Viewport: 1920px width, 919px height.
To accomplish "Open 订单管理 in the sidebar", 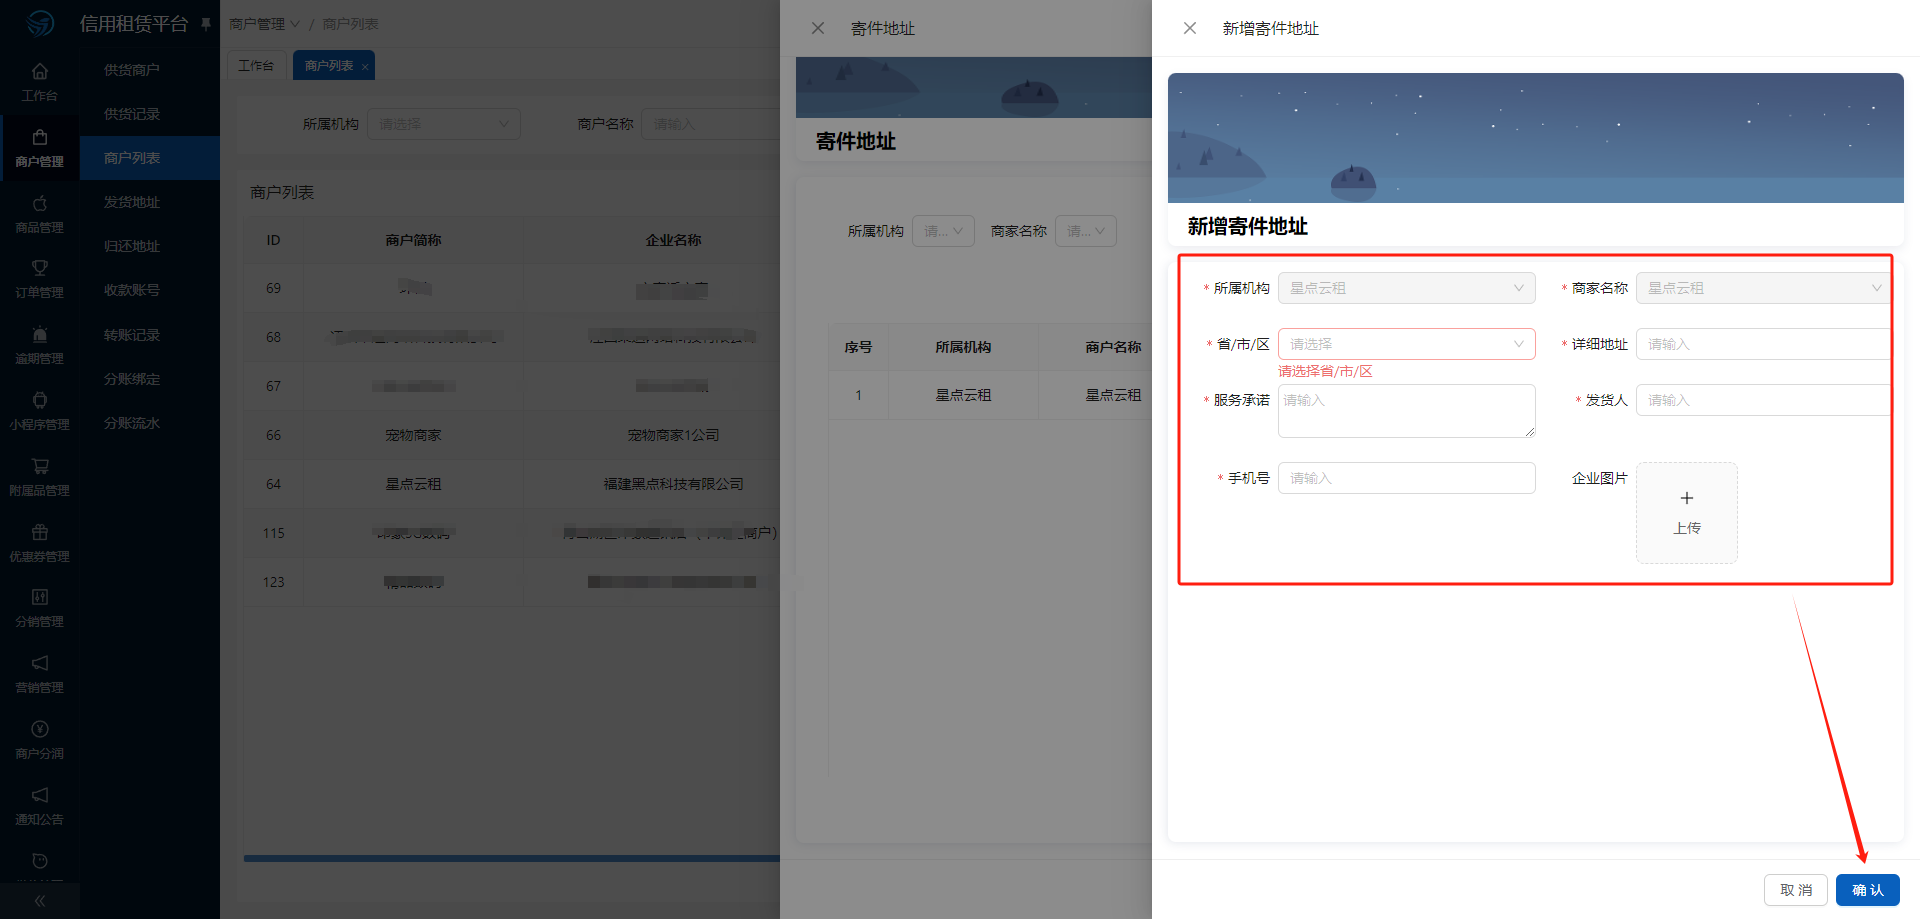I will pyautogui.click(x=40, y=279).
